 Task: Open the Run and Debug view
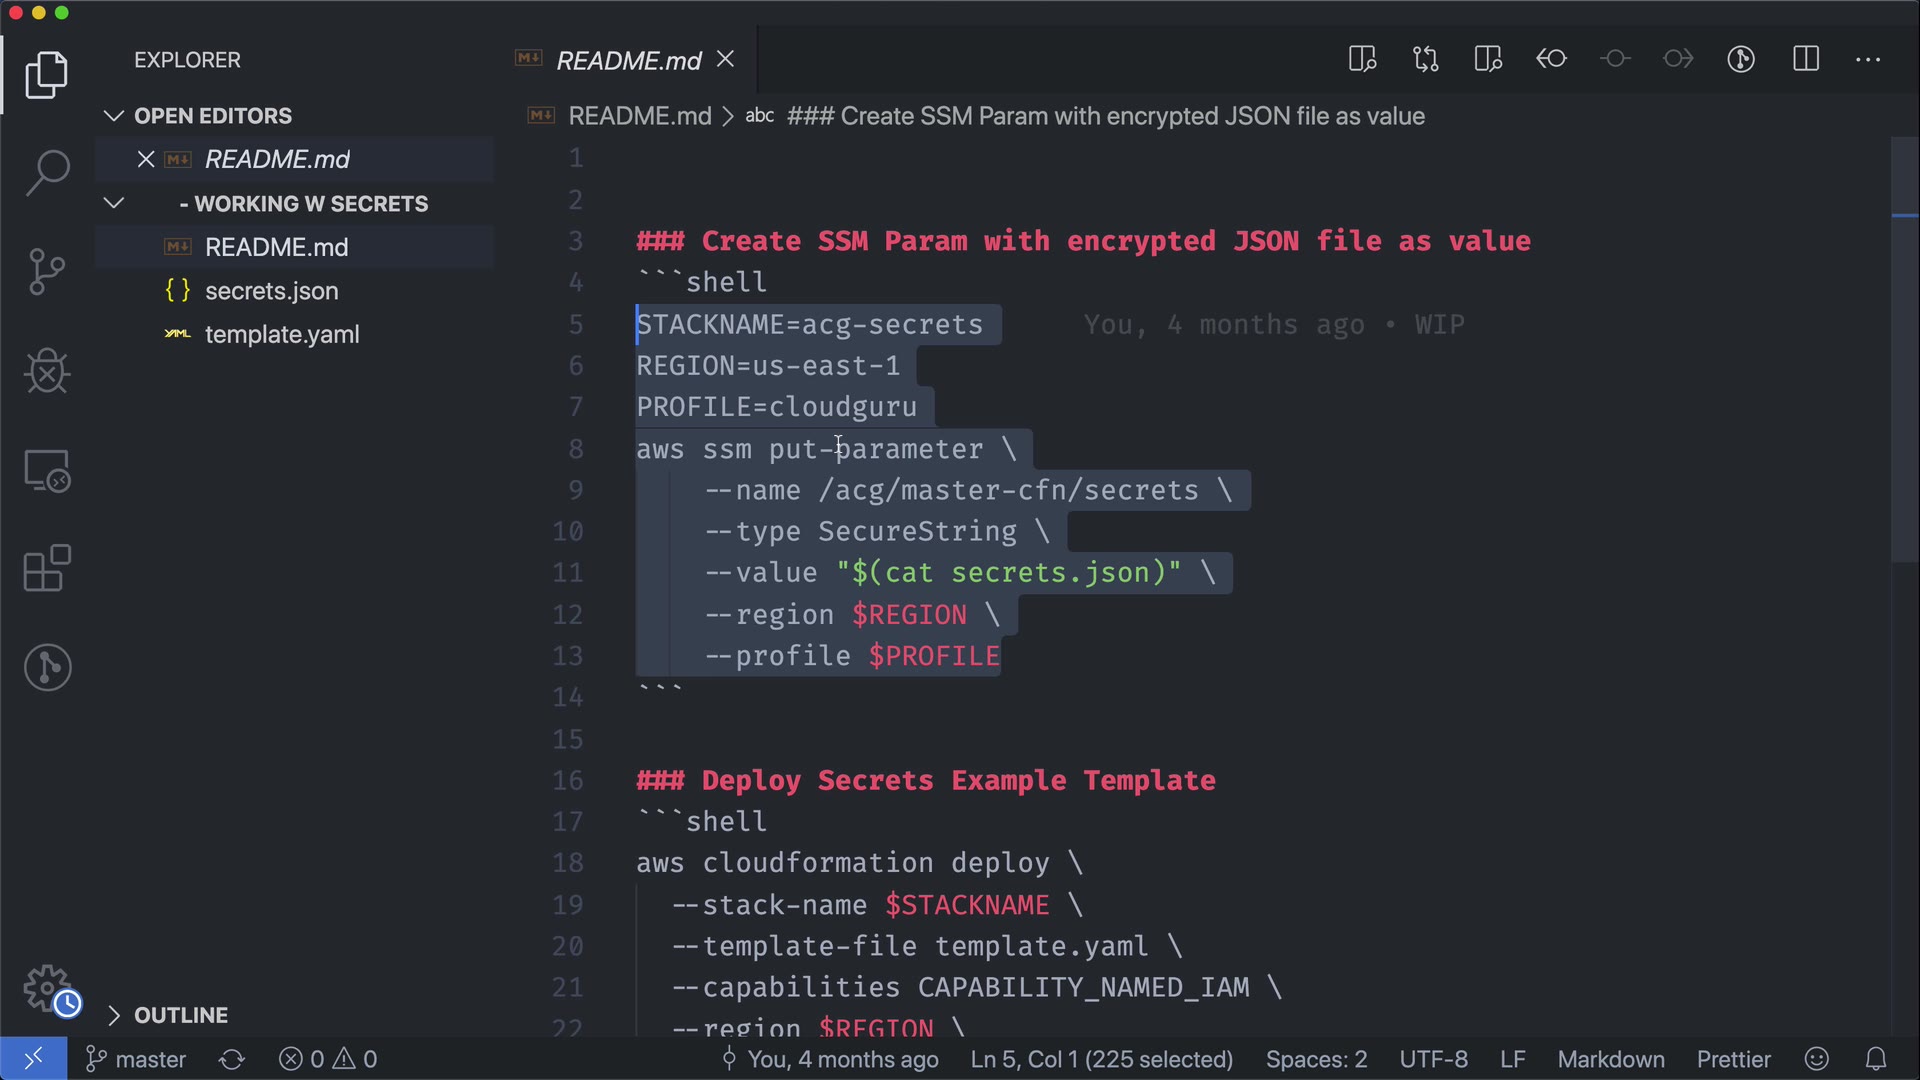[x=47, y=371]
